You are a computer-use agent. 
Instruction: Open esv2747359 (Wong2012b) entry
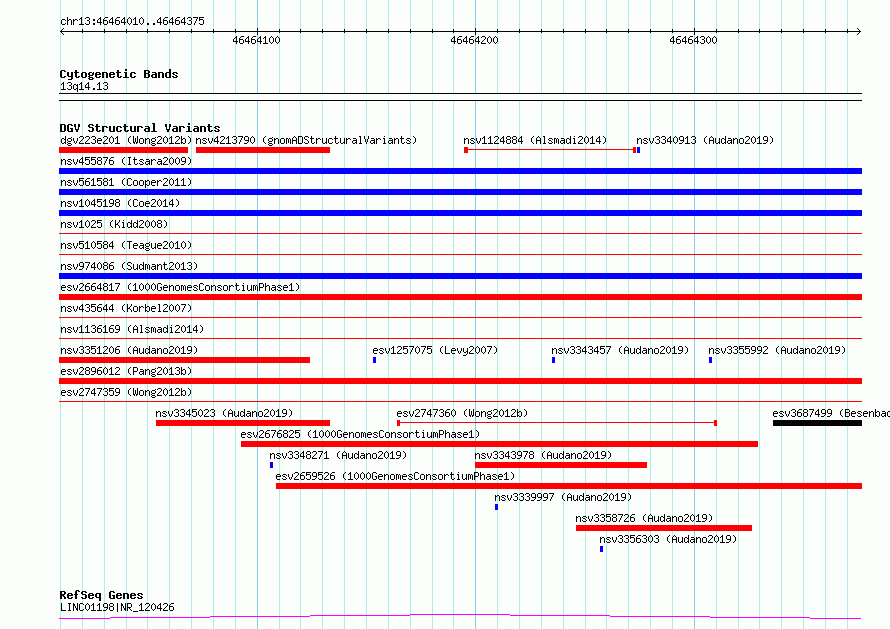(126, 392)
